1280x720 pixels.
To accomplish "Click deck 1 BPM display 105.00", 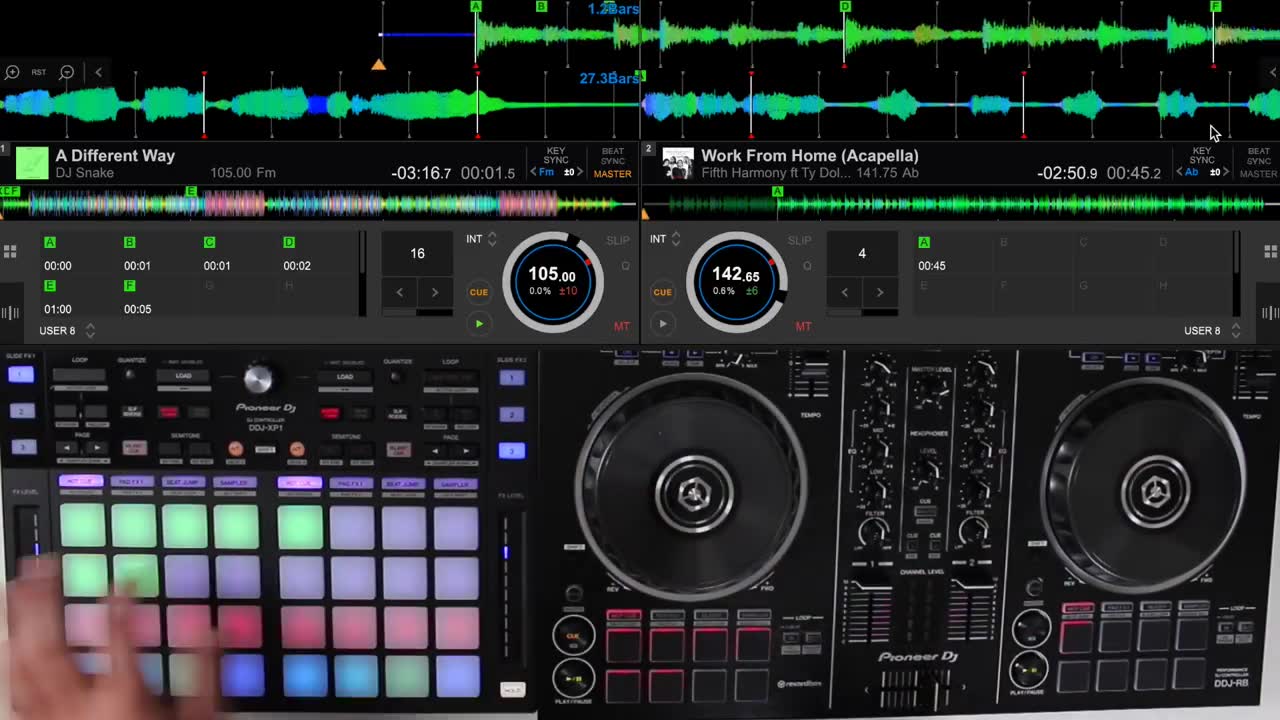I will coord(552,275).
